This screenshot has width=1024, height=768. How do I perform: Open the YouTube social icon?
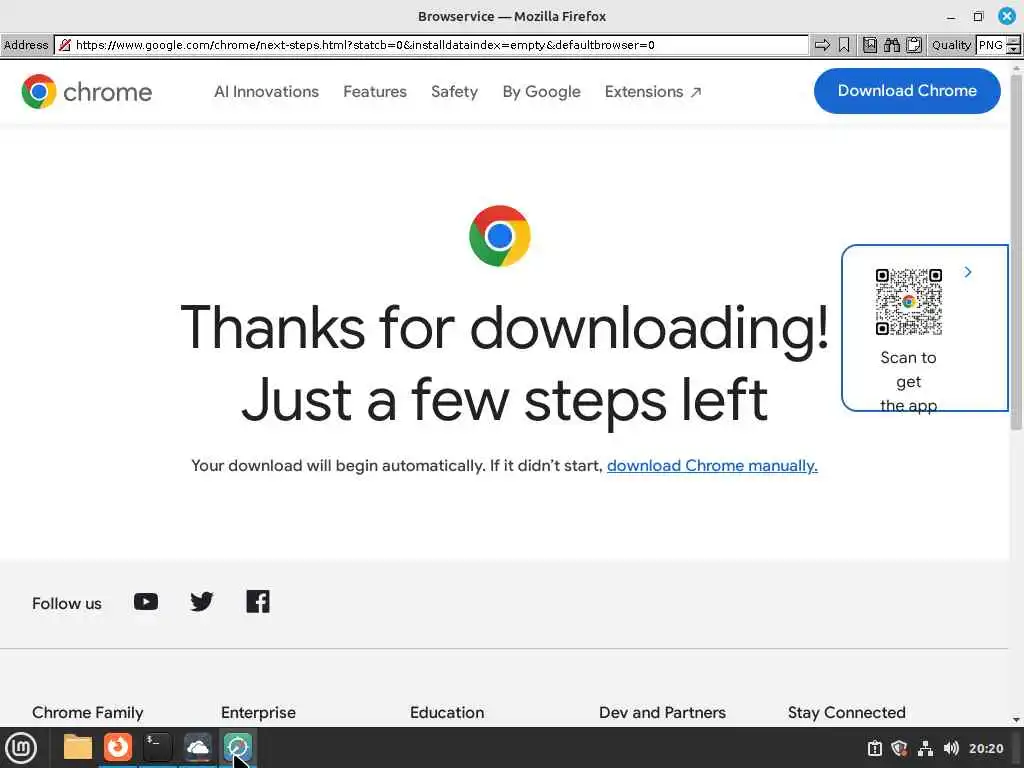(146, 601)
